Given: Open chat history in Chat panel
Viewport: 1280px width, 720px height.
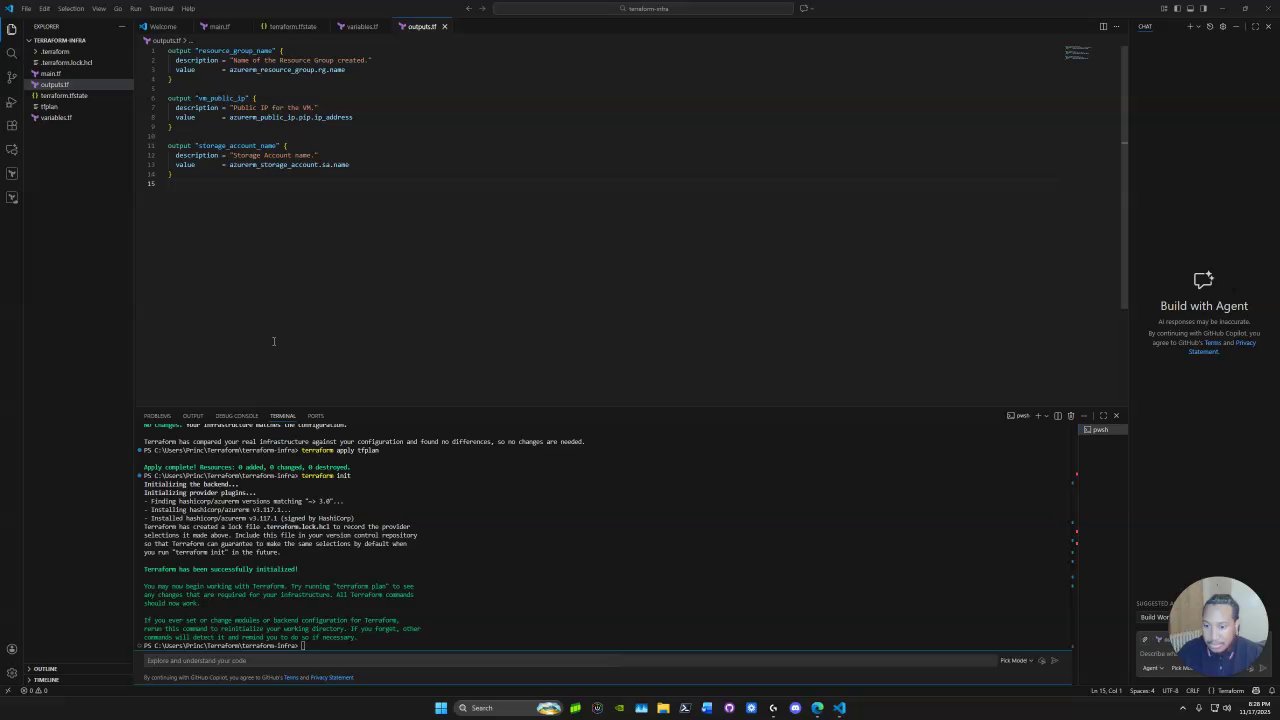Looking at the screenshot, I should pos(1210,27).
